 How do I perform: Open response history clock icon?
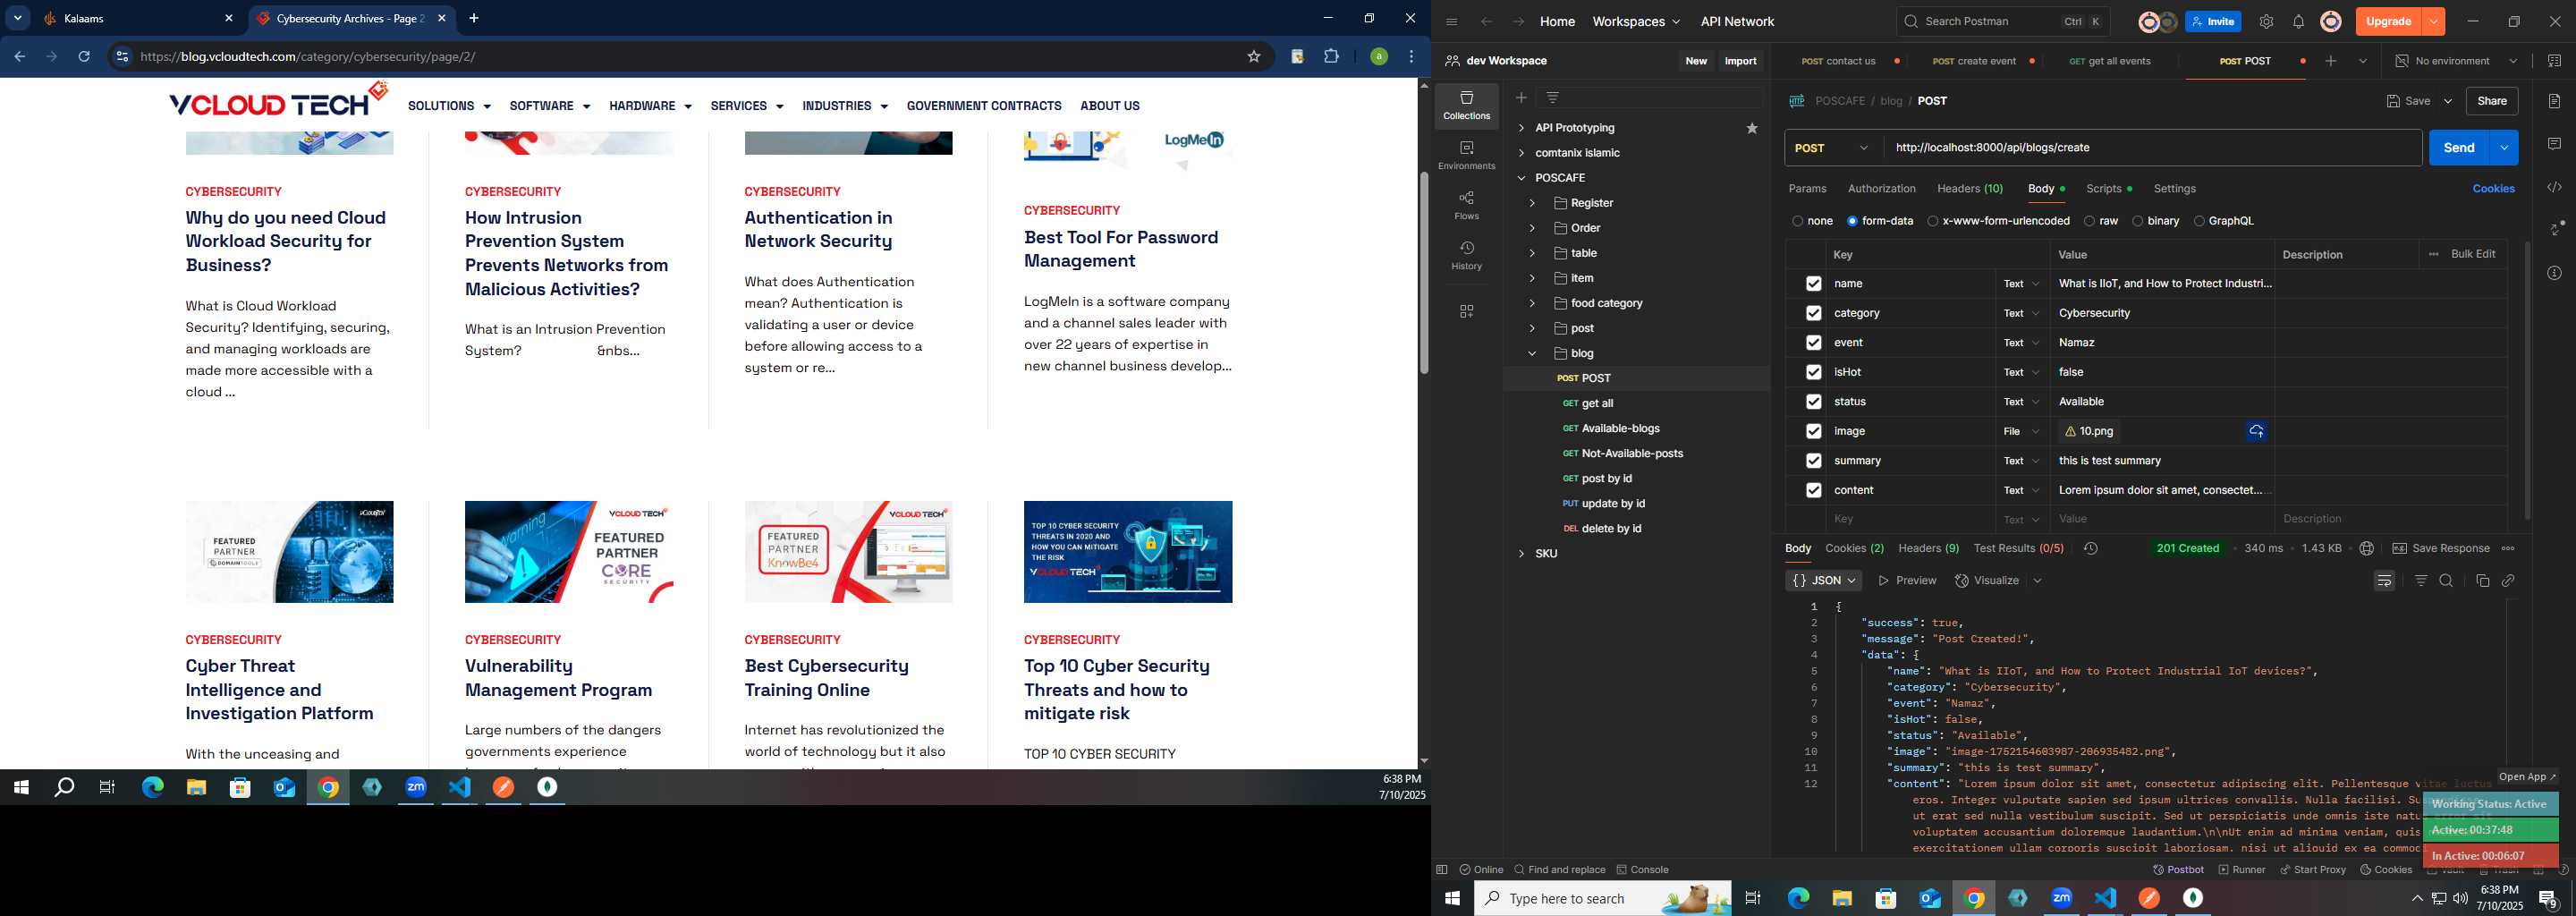2090,548
